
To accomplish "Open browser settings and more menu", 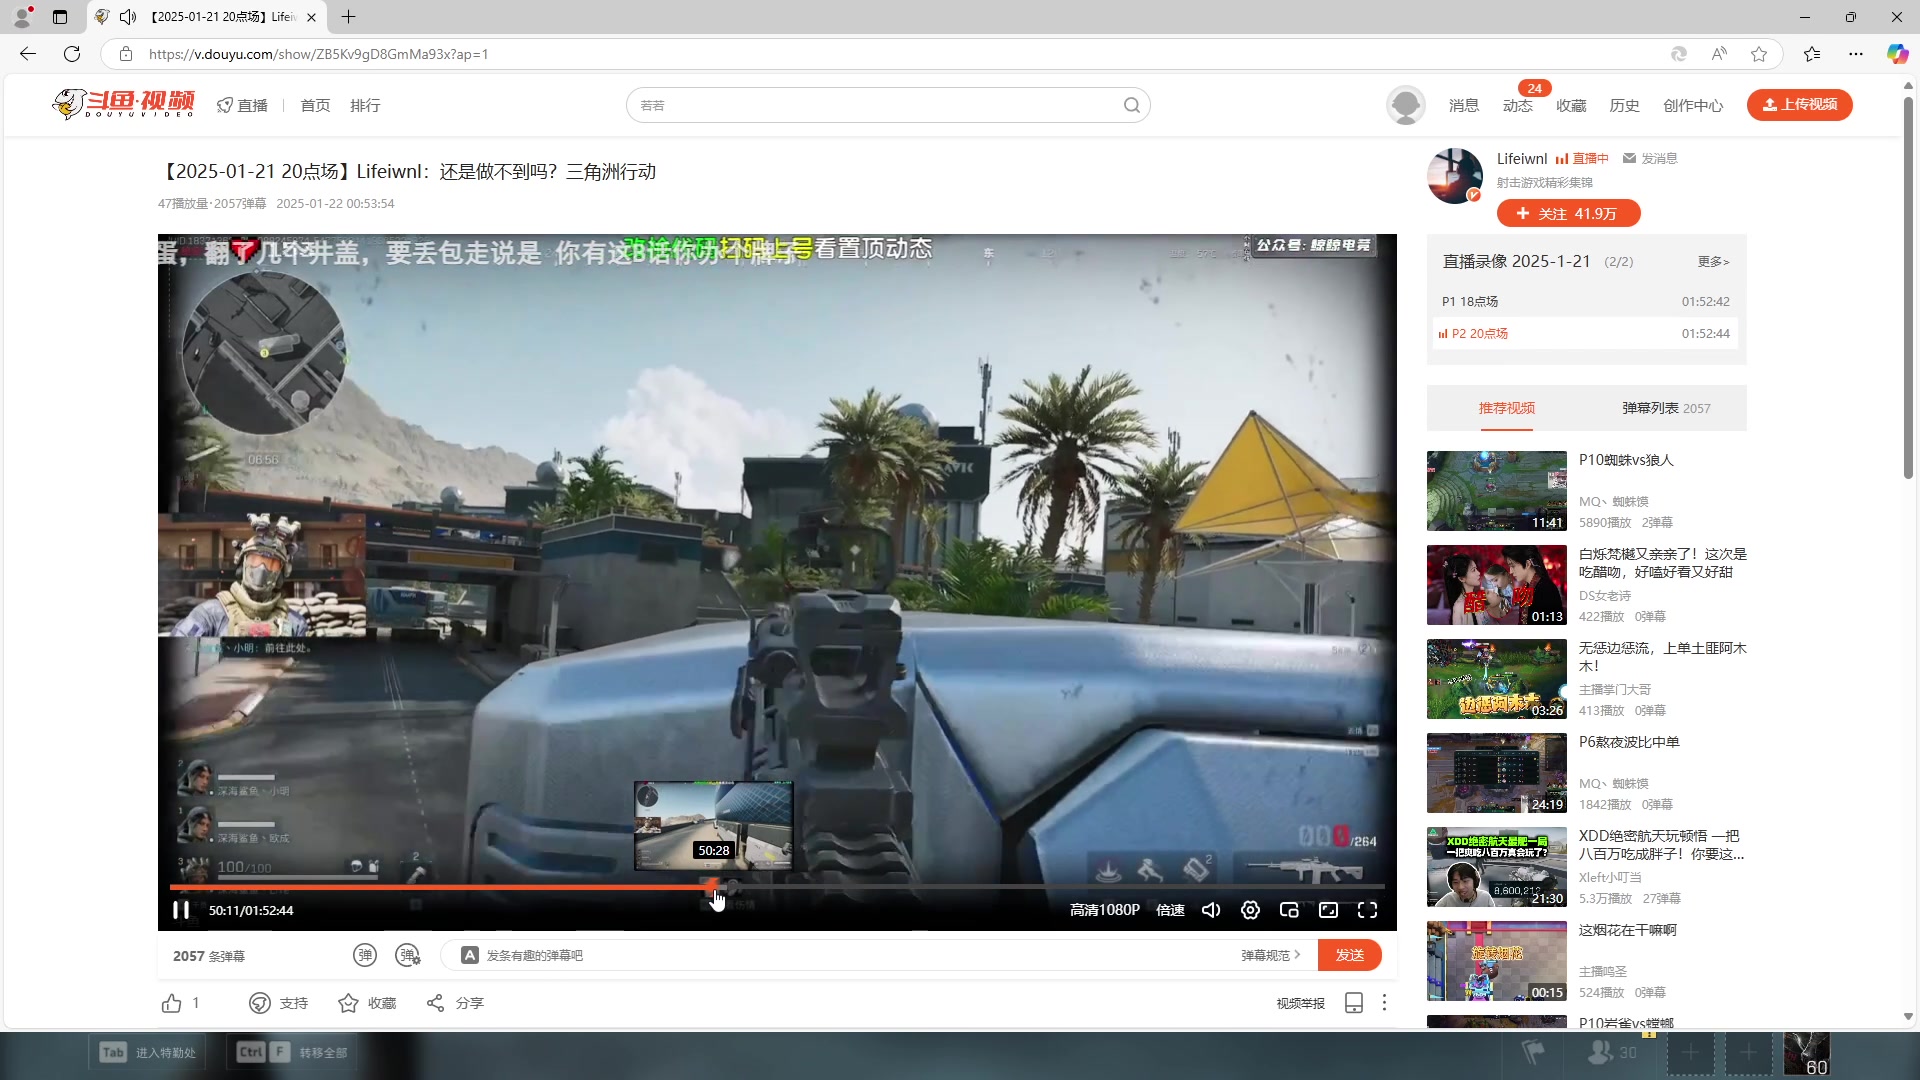I will pyautogui.click(x=1856, y=54).
